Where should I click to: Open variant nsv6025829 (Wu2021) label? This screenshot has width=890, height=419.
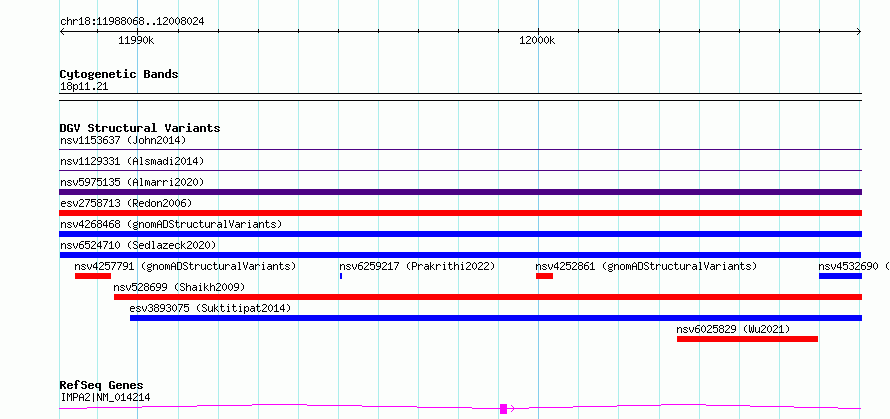click(x=733, y=329)
